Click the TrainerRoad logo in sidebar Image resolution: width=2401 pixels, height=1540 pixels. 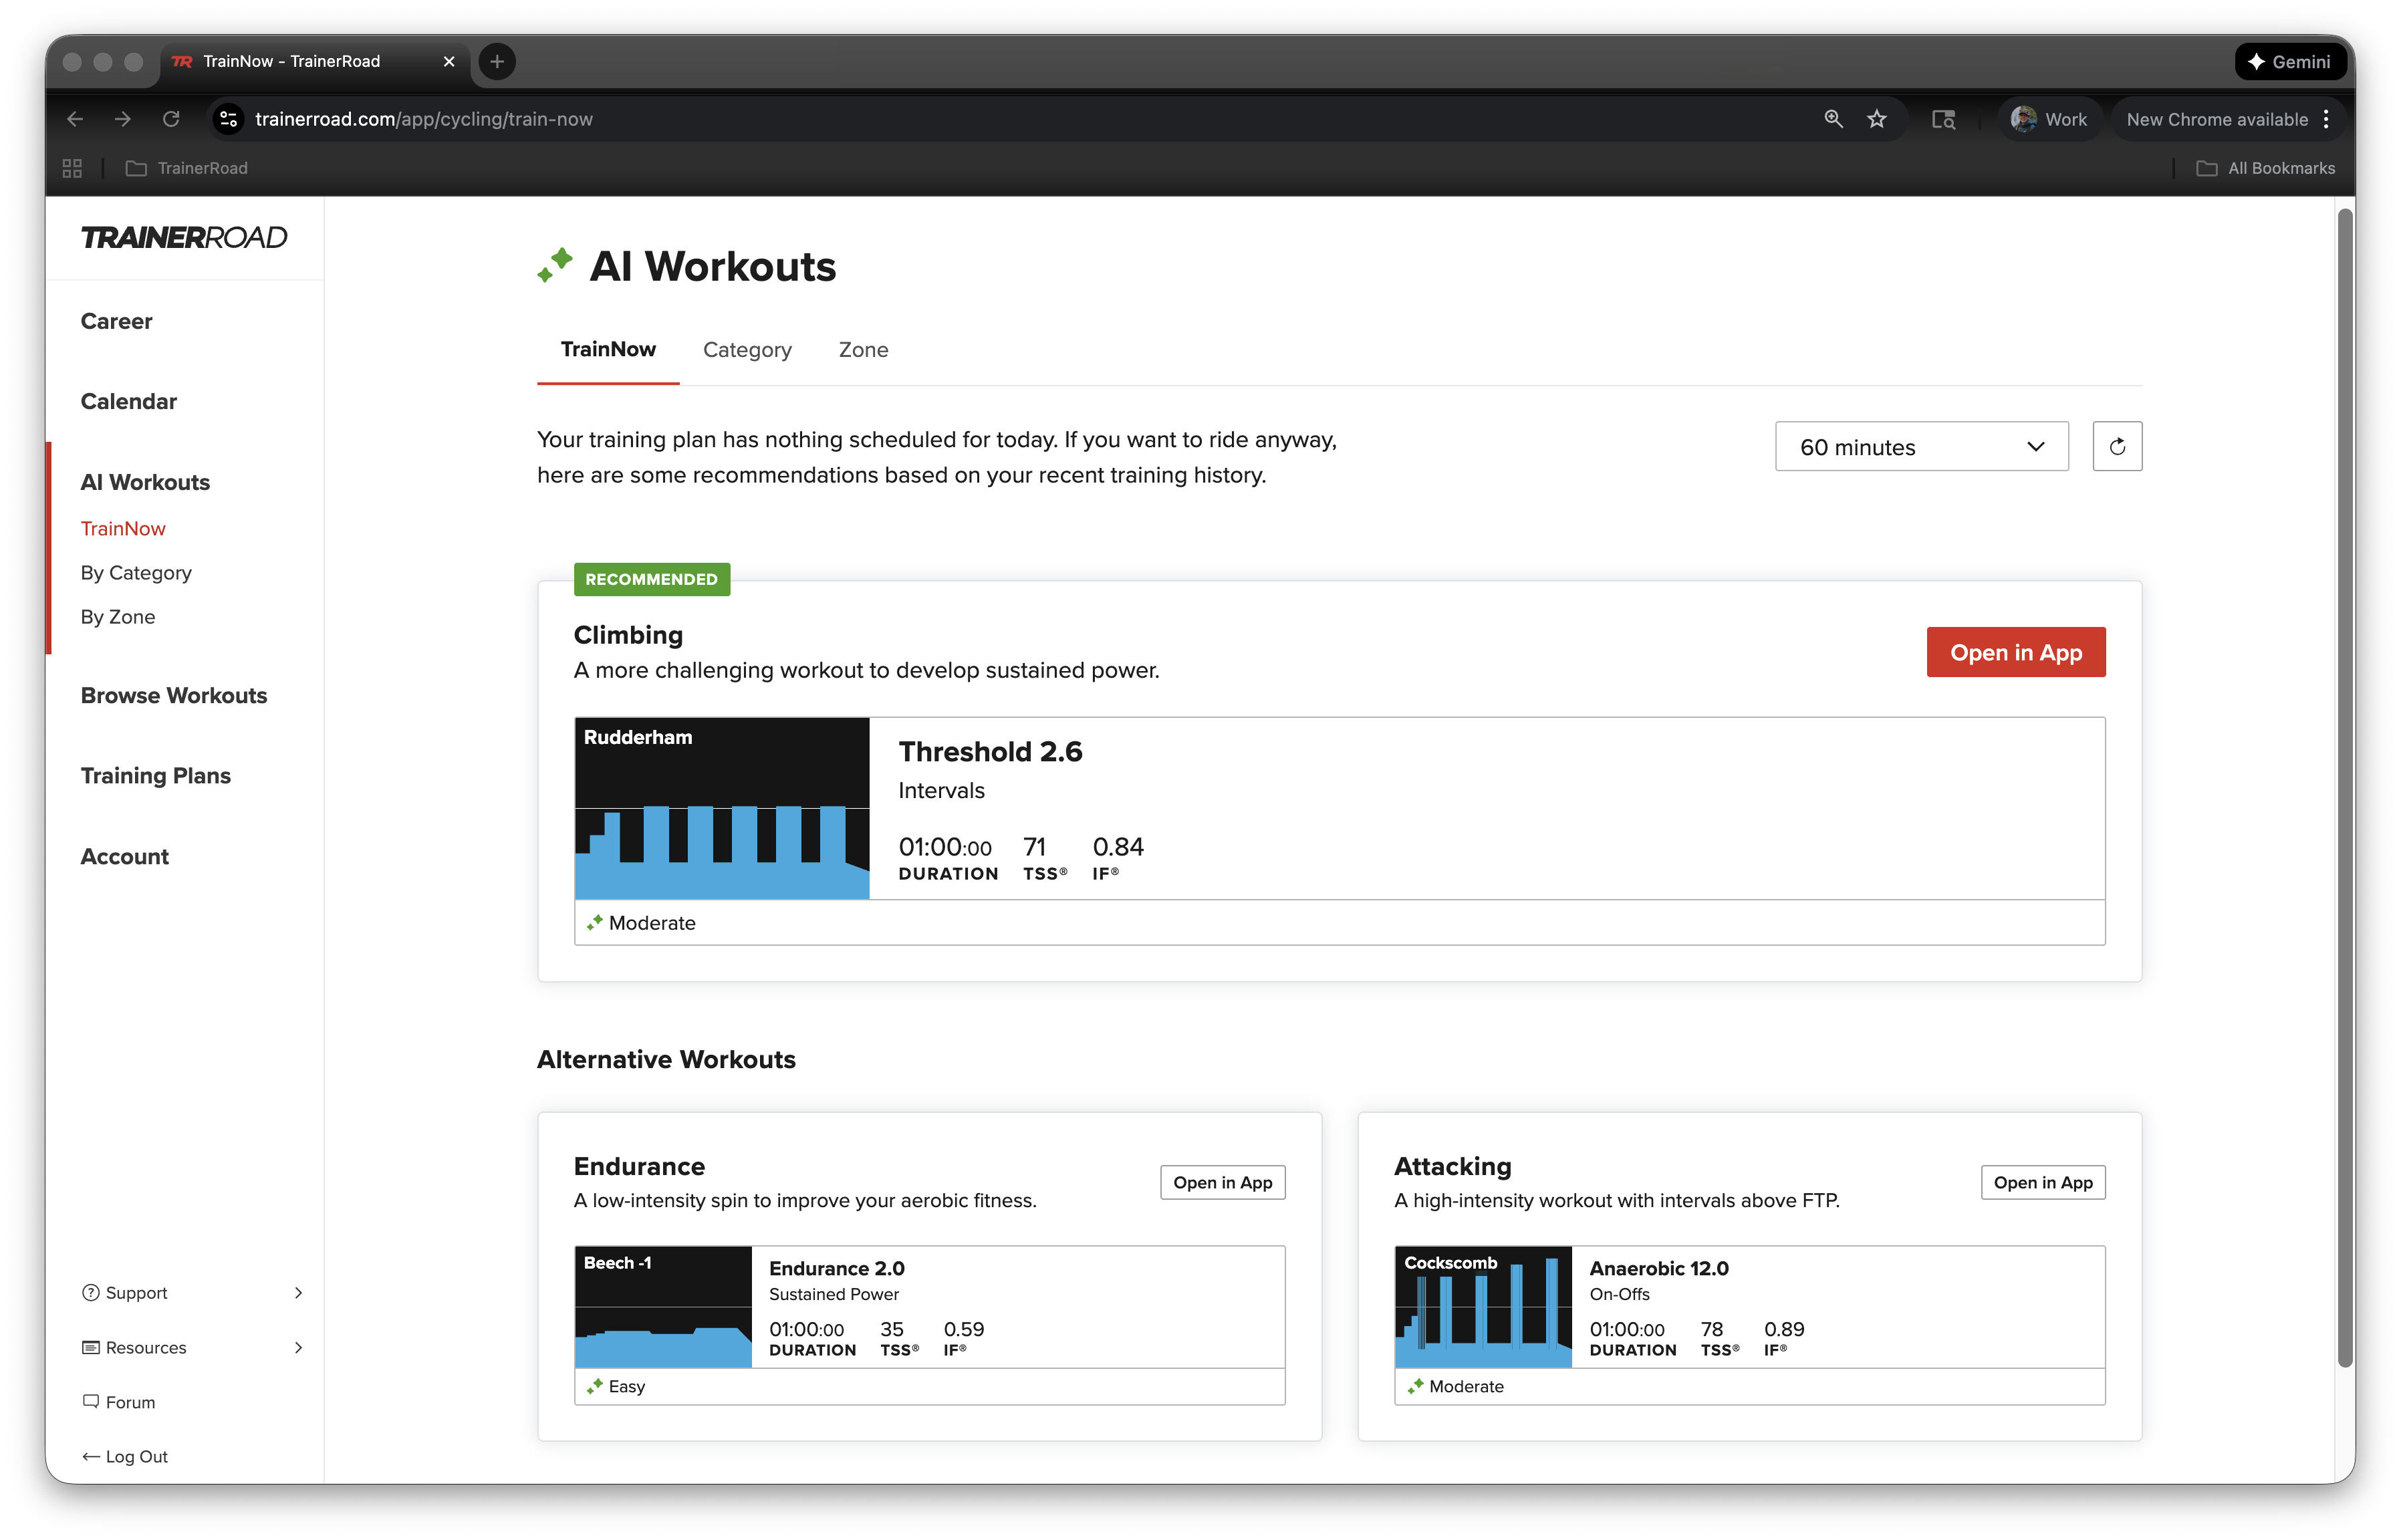click(184, 237)
